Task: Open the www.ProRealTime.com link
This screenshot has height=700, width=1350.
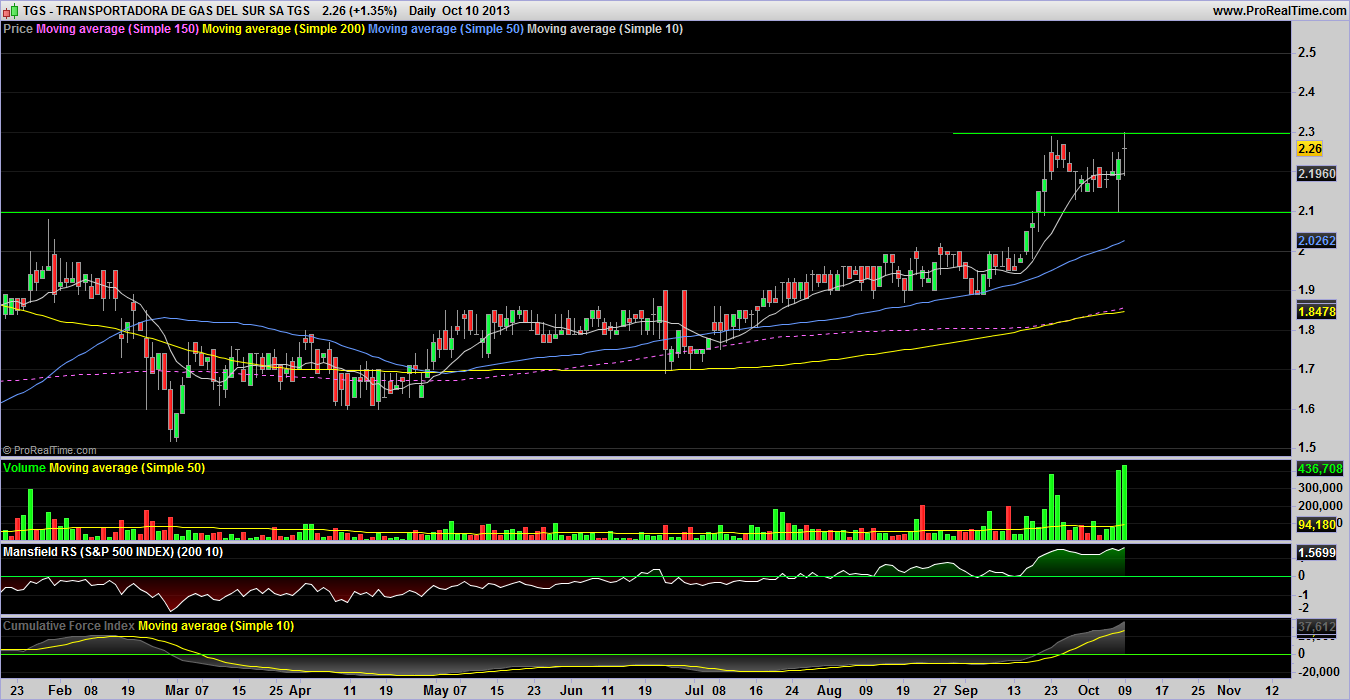Action: pyautogui.click(x=1279, y=10)
